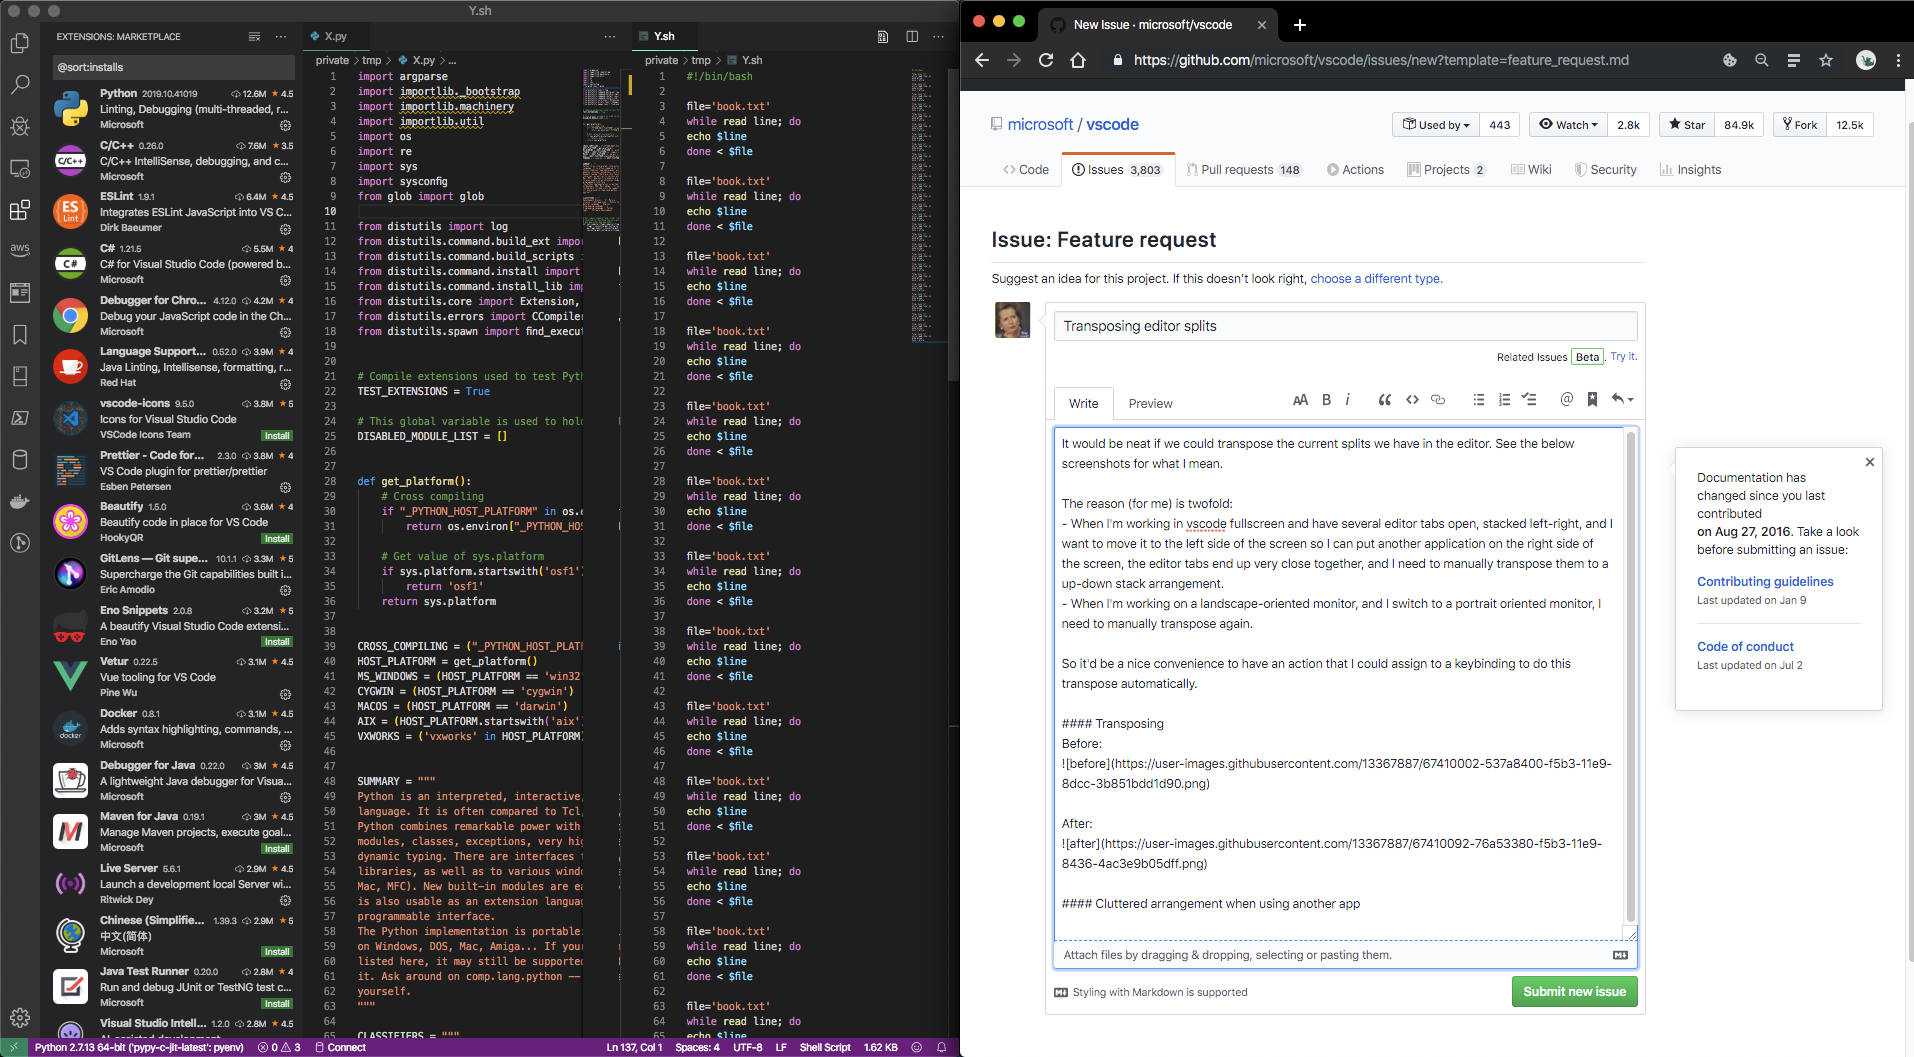The height and width of the screenshot is (1057, 1914).
Task: Open the notifications bell in the status bar
Action: click(x=939, y=1047)
